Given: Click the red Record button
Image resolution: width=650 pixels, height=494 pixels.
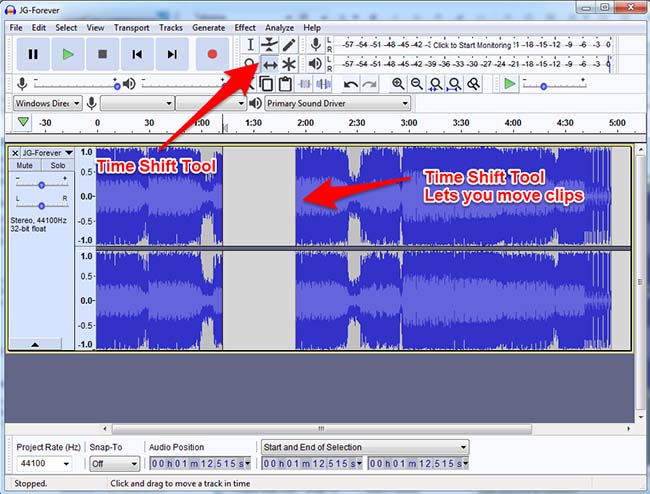Looking at the screenshot, I should tap(212, 54).
